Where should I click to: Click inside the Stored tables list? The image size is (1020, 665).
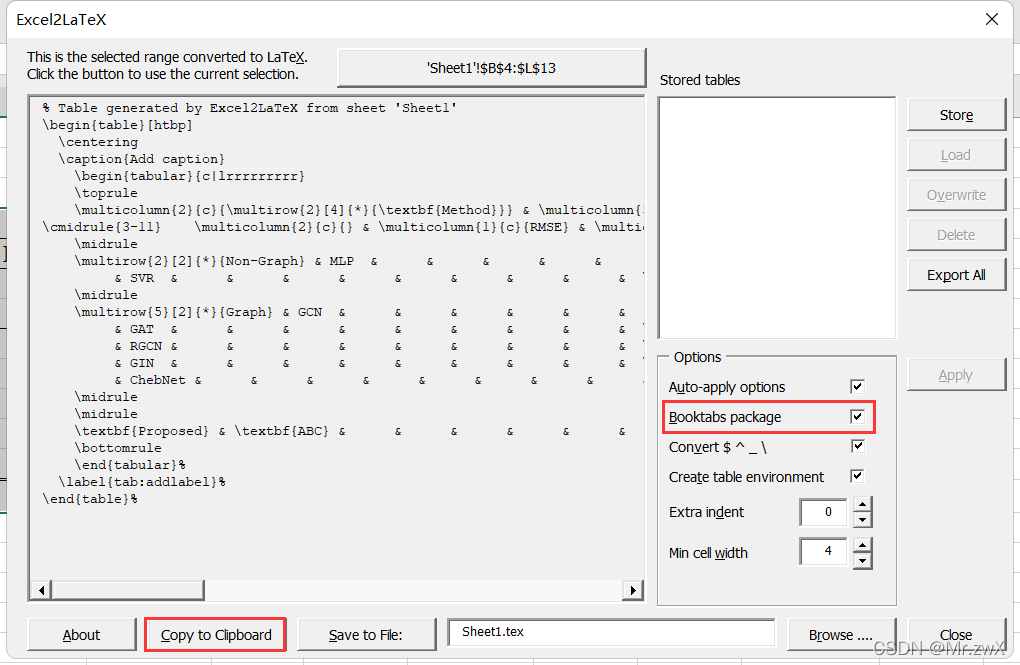tap(777, 218)
